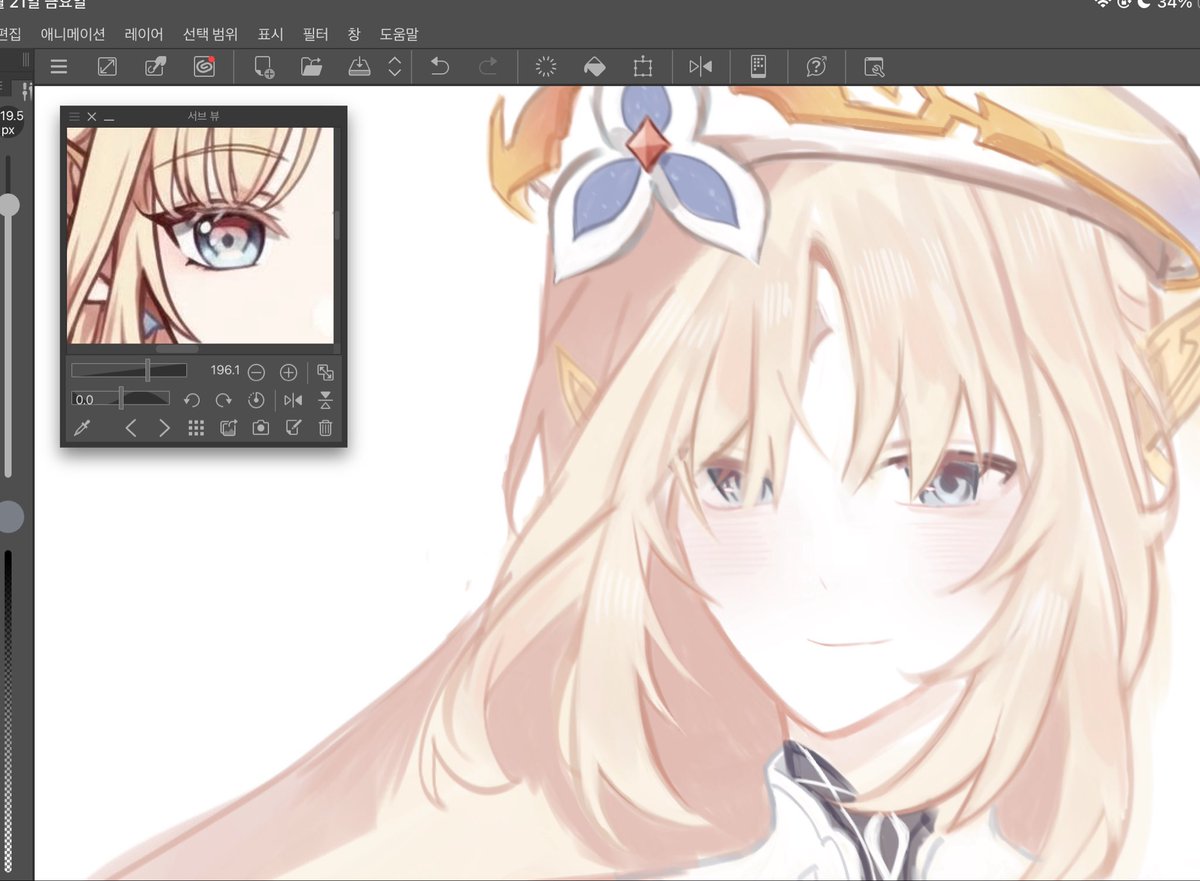Show next image in Sub View
Viewport: 1200px width, 881px height.
(x=164, y=428)
